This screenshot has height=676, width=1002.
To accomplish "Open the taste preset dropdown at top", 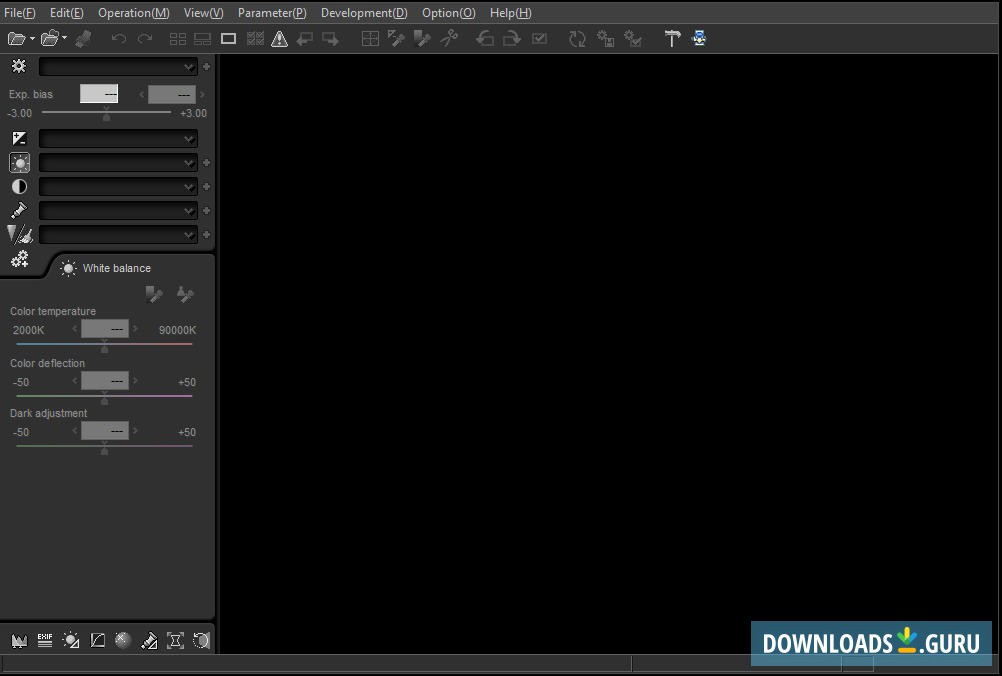I will (118, 66).
